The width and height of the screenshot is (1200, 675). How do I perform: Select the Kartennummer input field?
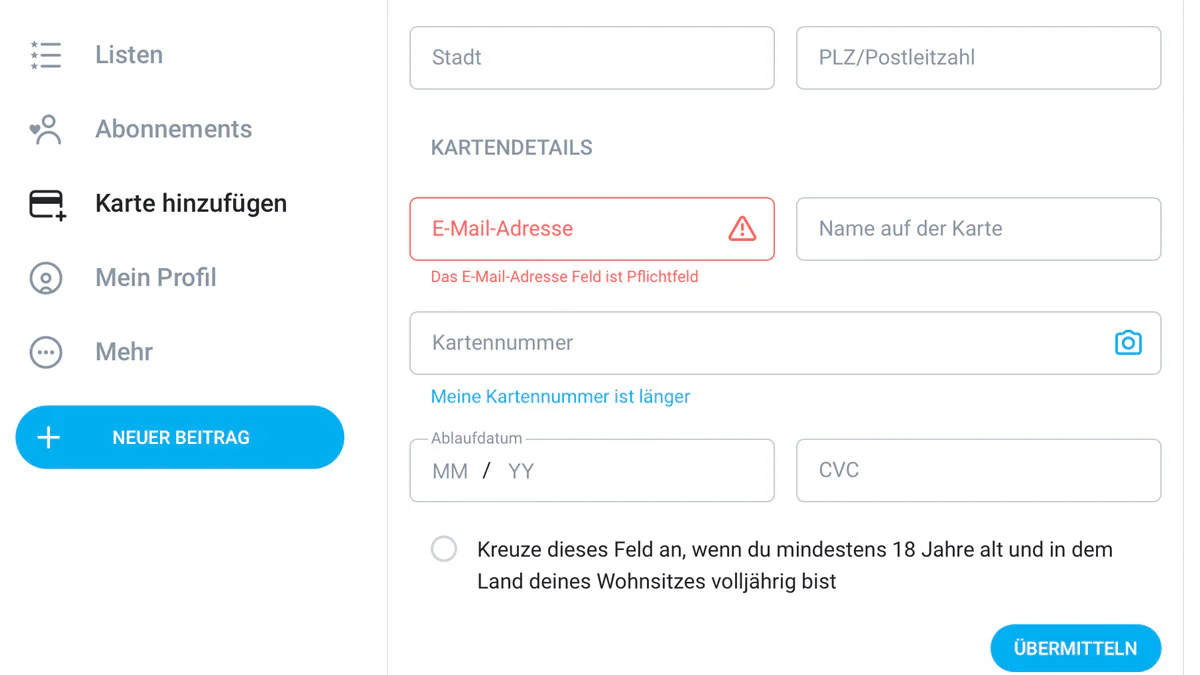760,343
